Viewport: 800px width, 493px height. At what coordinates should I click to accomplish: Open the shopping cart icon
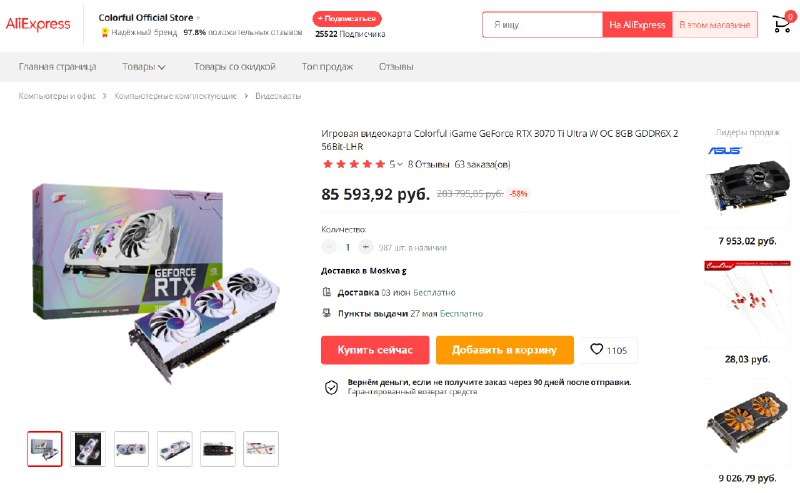pyautogui.click(x=781, y=24)
